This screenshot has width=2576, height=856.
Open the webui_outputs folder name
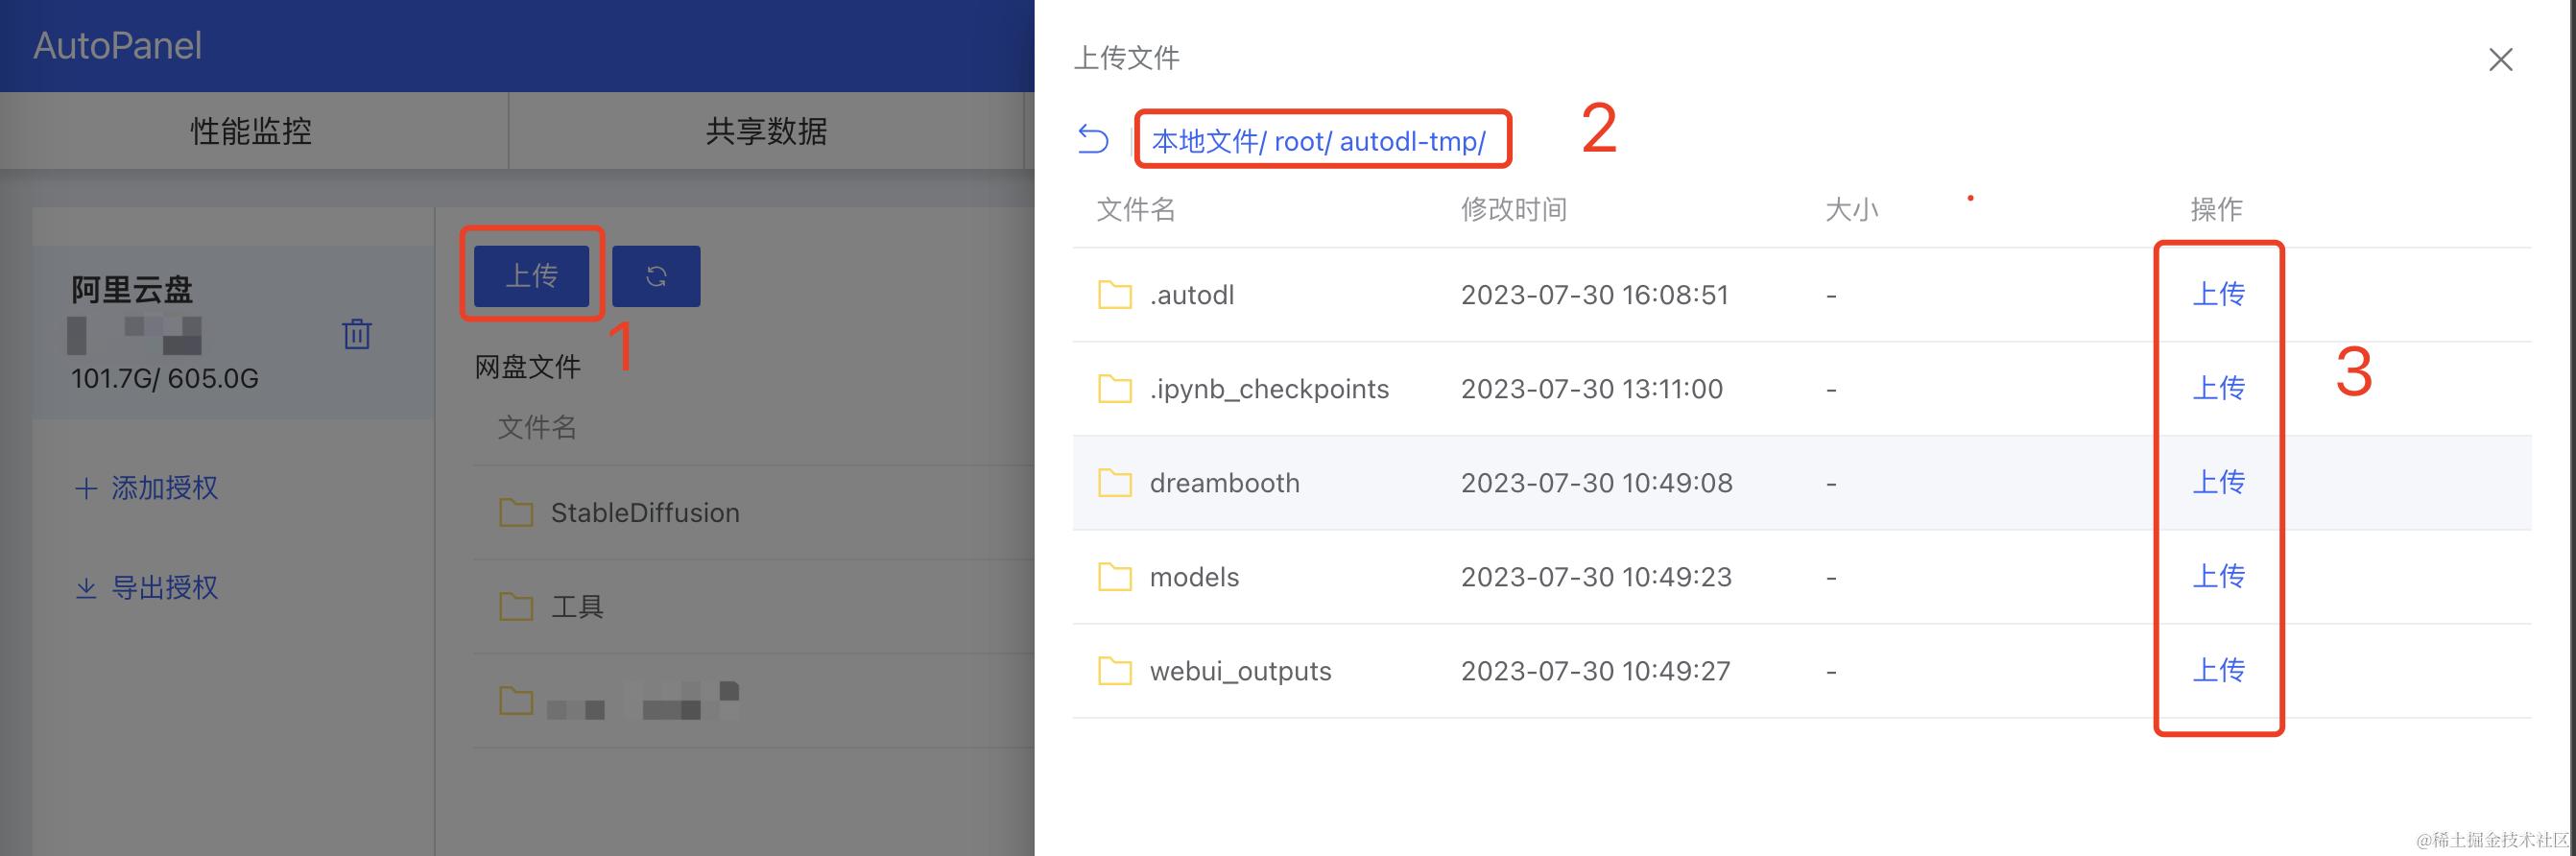coord(1240,671)
